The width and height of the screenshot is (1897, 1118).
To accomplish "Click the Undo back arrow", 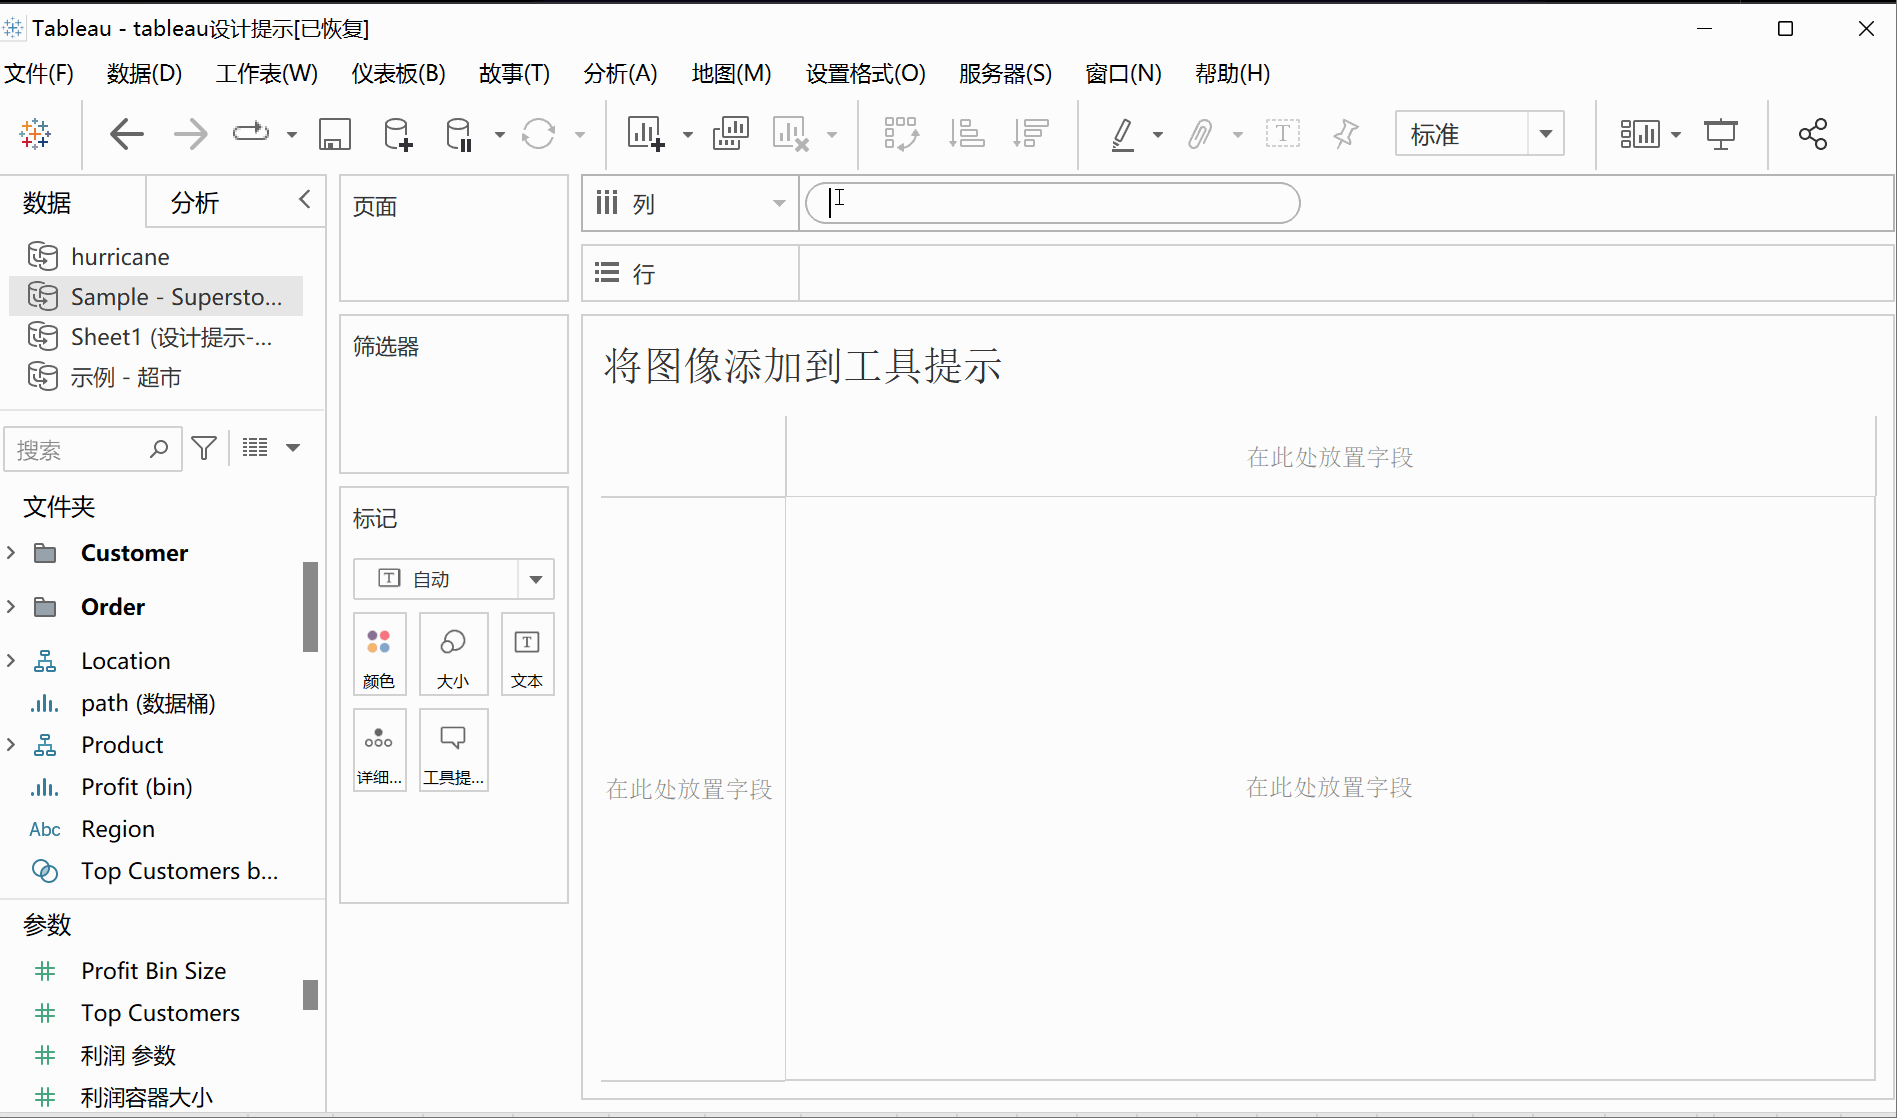I will tap(126, 133).
